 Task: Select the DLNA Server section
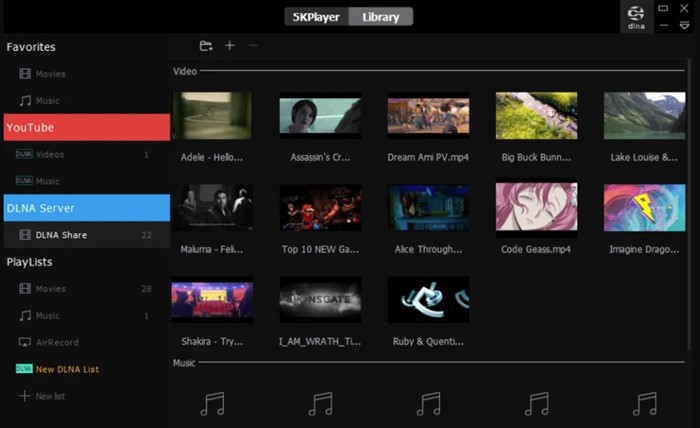coord(87,208)
